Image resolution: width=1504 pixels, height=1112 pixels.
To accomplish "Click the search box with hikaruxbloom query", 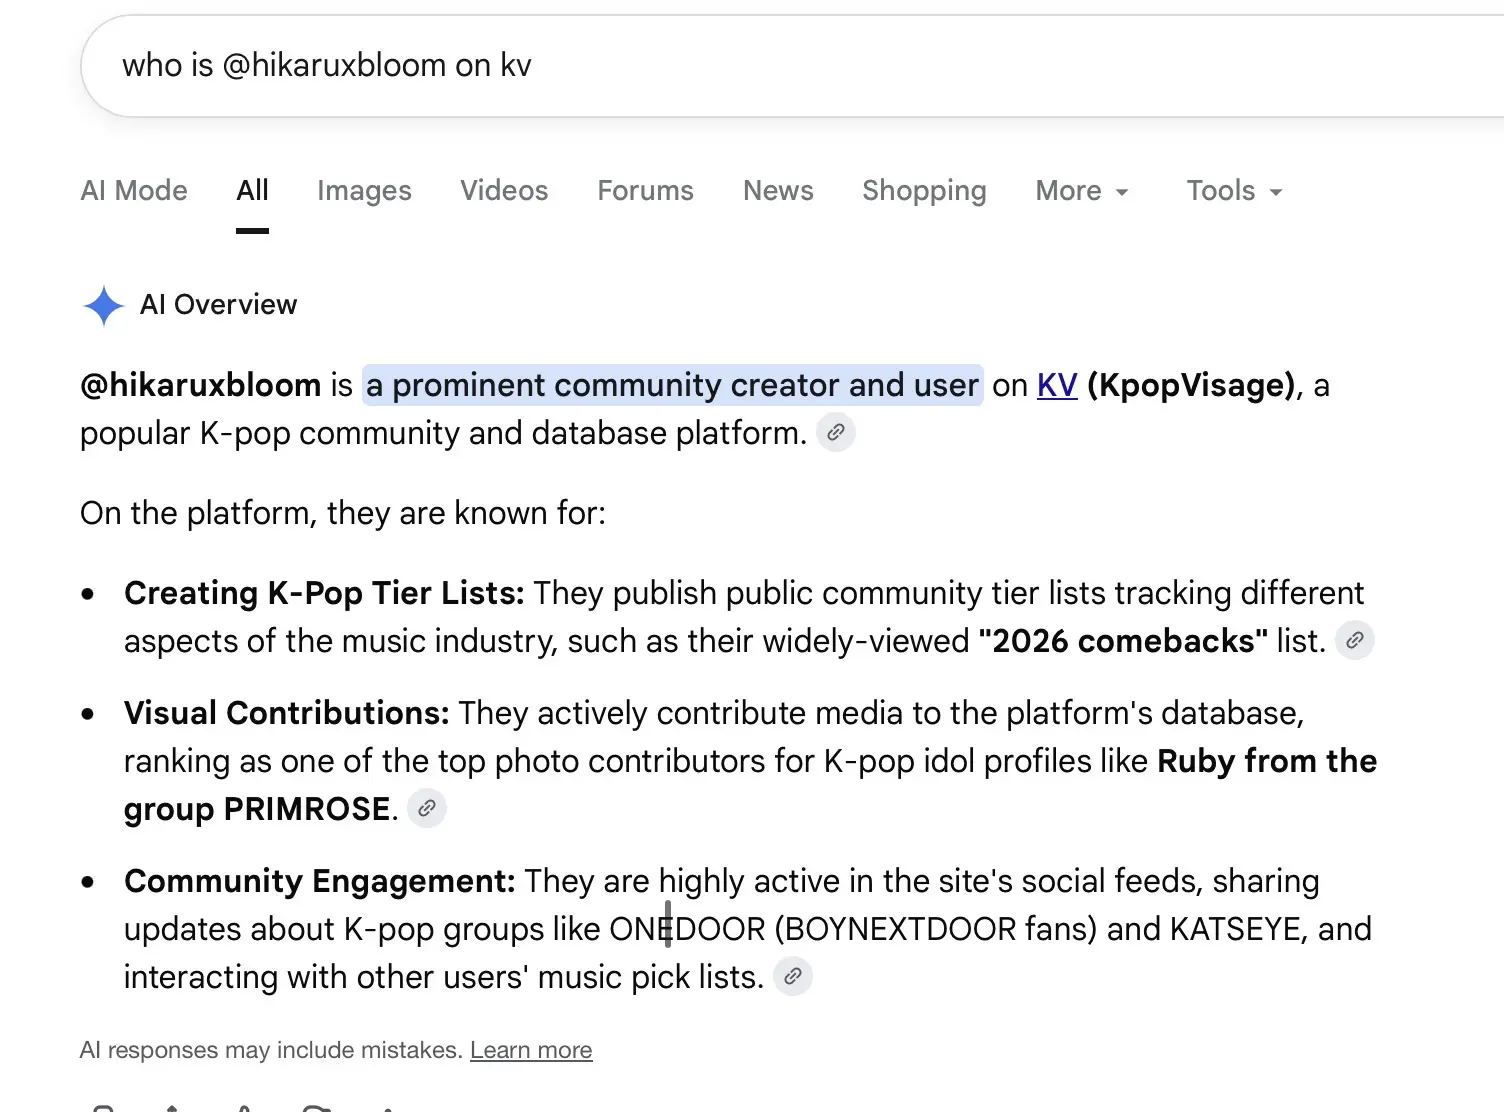I will (792, 66).
